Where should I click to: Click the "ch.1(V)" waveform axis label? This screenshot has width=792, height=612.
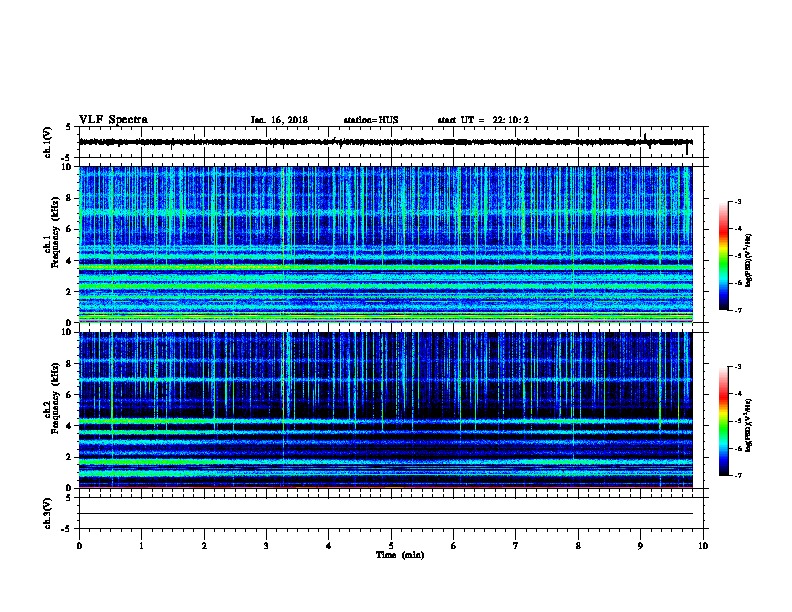pos(47,142)
